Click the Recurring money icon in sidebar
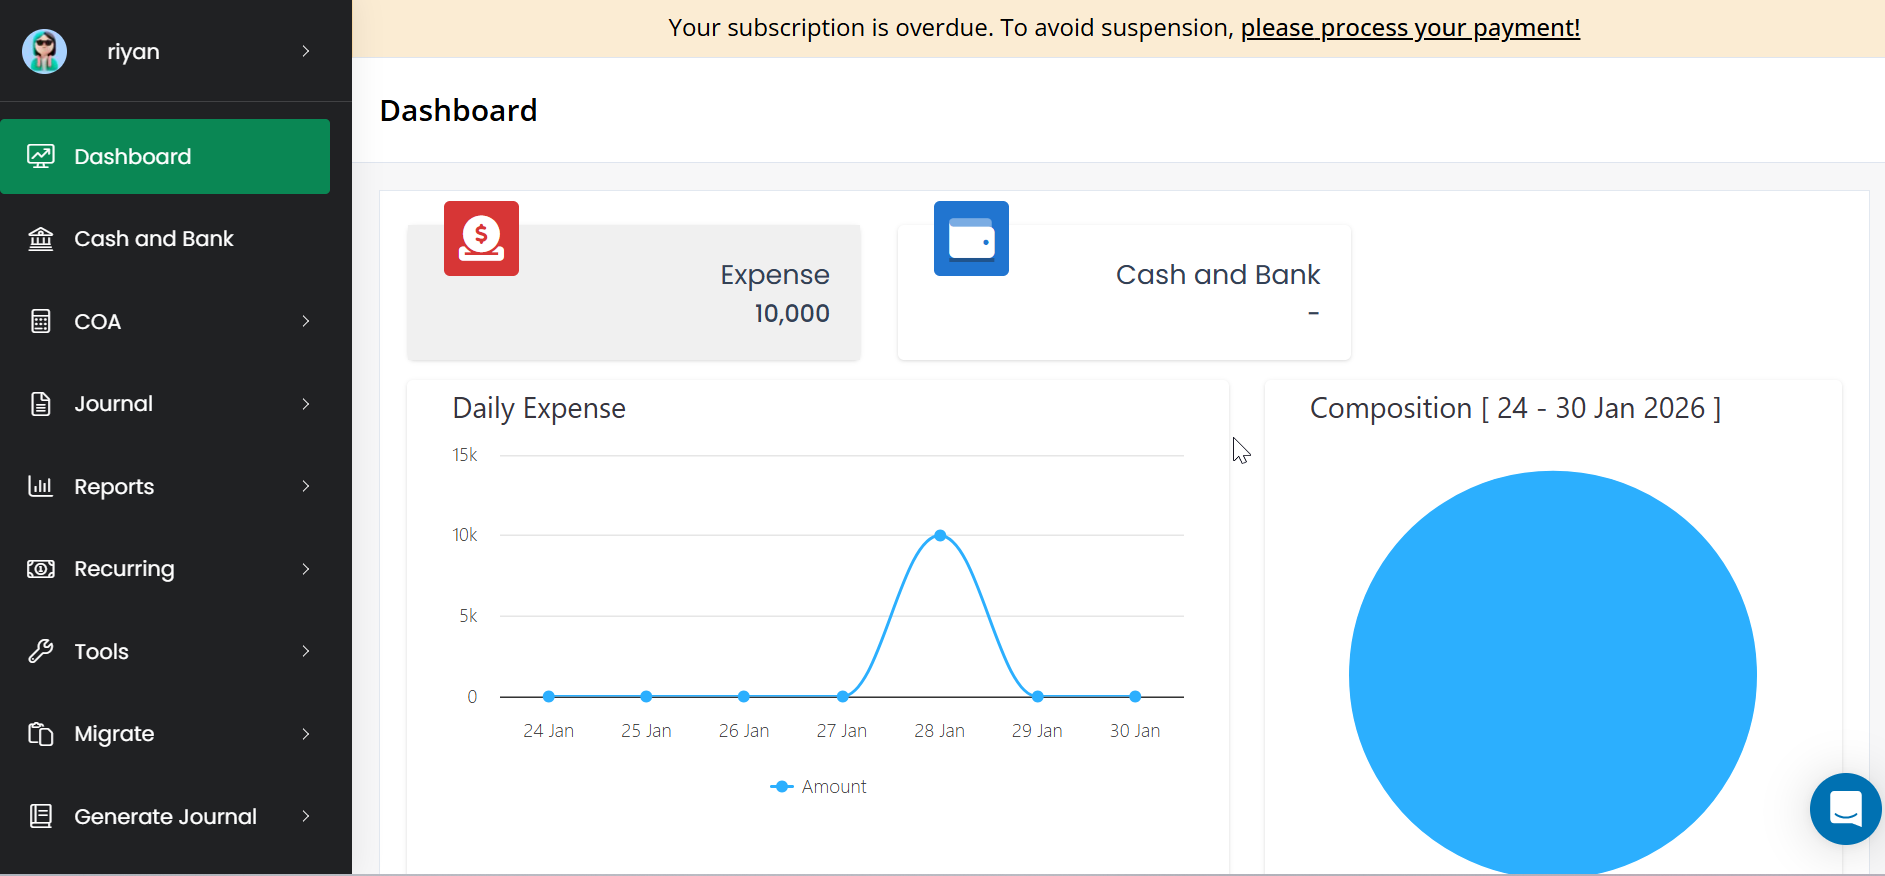Screen dimensions: 1885x876 point(41,569)
